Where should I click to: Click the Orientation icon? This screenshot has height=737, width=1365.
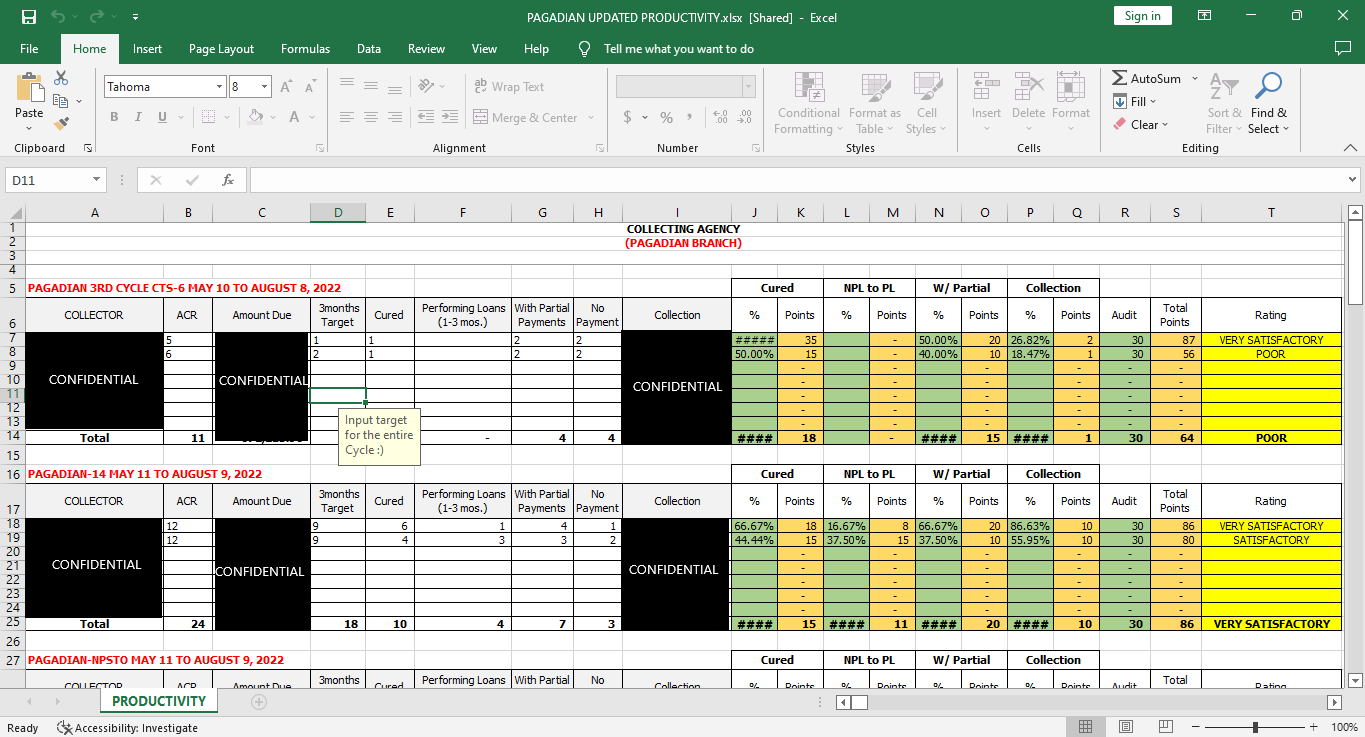[427, 86]
